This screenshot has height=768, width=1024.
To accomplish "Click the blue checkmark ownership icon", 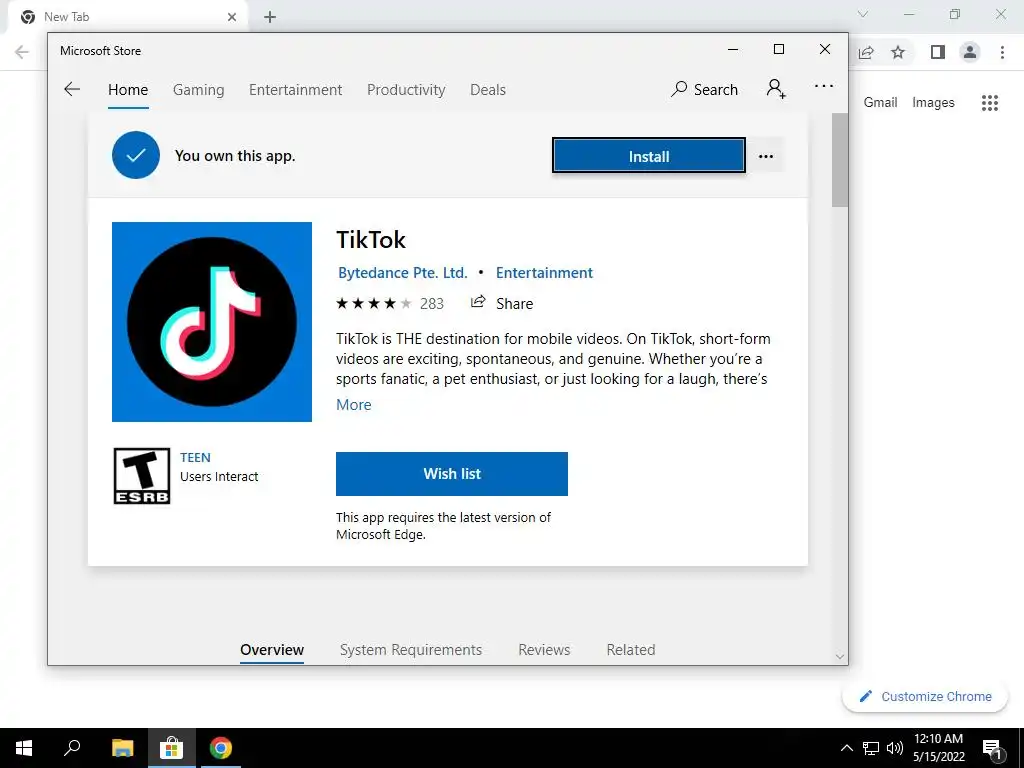I will (136, 155).
